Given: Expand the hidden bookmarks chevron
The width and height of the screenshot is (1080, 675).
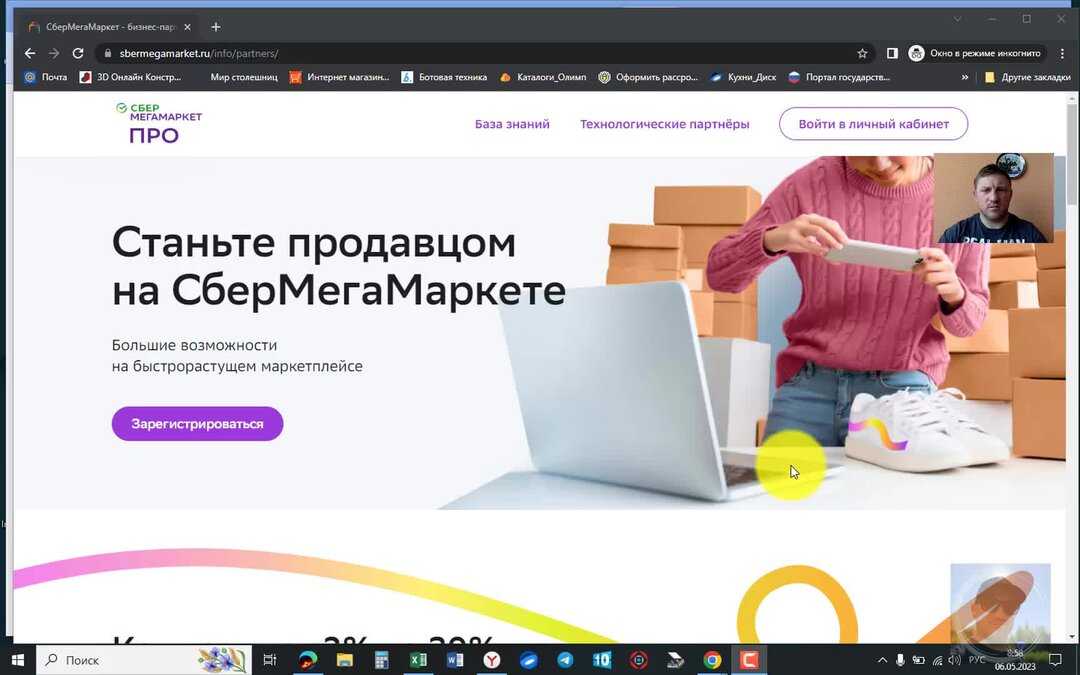Looking at the screenshot, I should [964, 77].
